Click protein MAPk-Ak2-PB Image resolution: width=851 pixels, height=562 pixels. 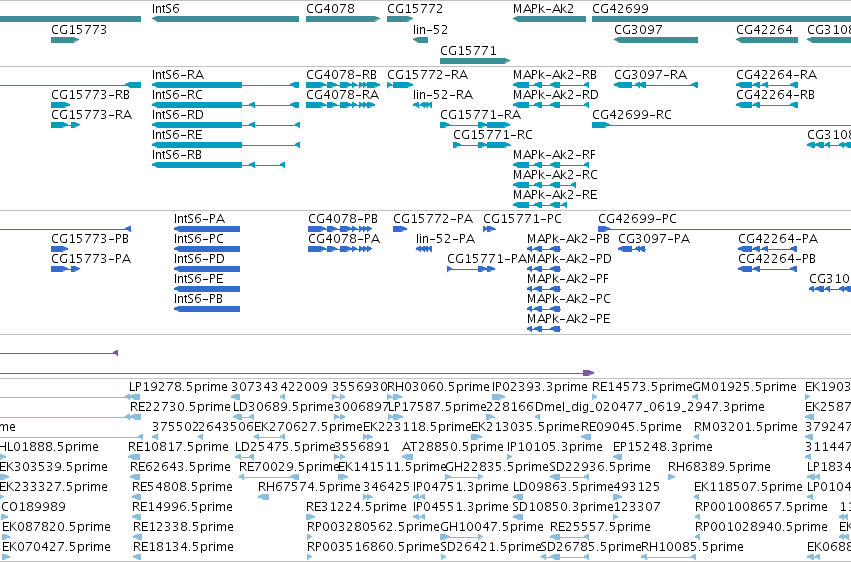(x=543, y=249)
